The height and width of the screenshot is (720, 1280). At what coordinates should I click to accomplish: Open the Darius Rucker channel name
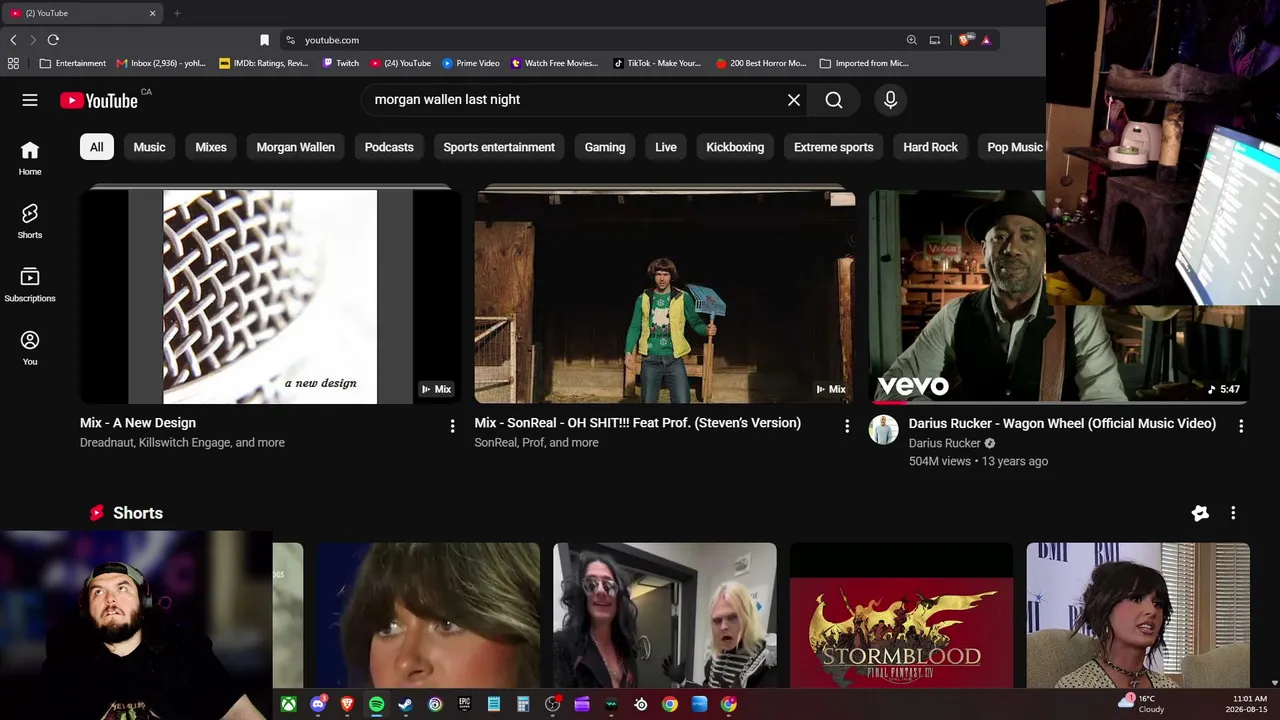(x=944, y=443)
